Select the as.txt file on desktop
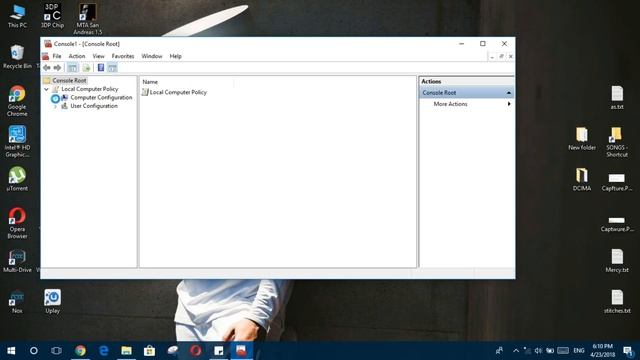This screenshot has width=640, height=360. click(x=617, y=98)
